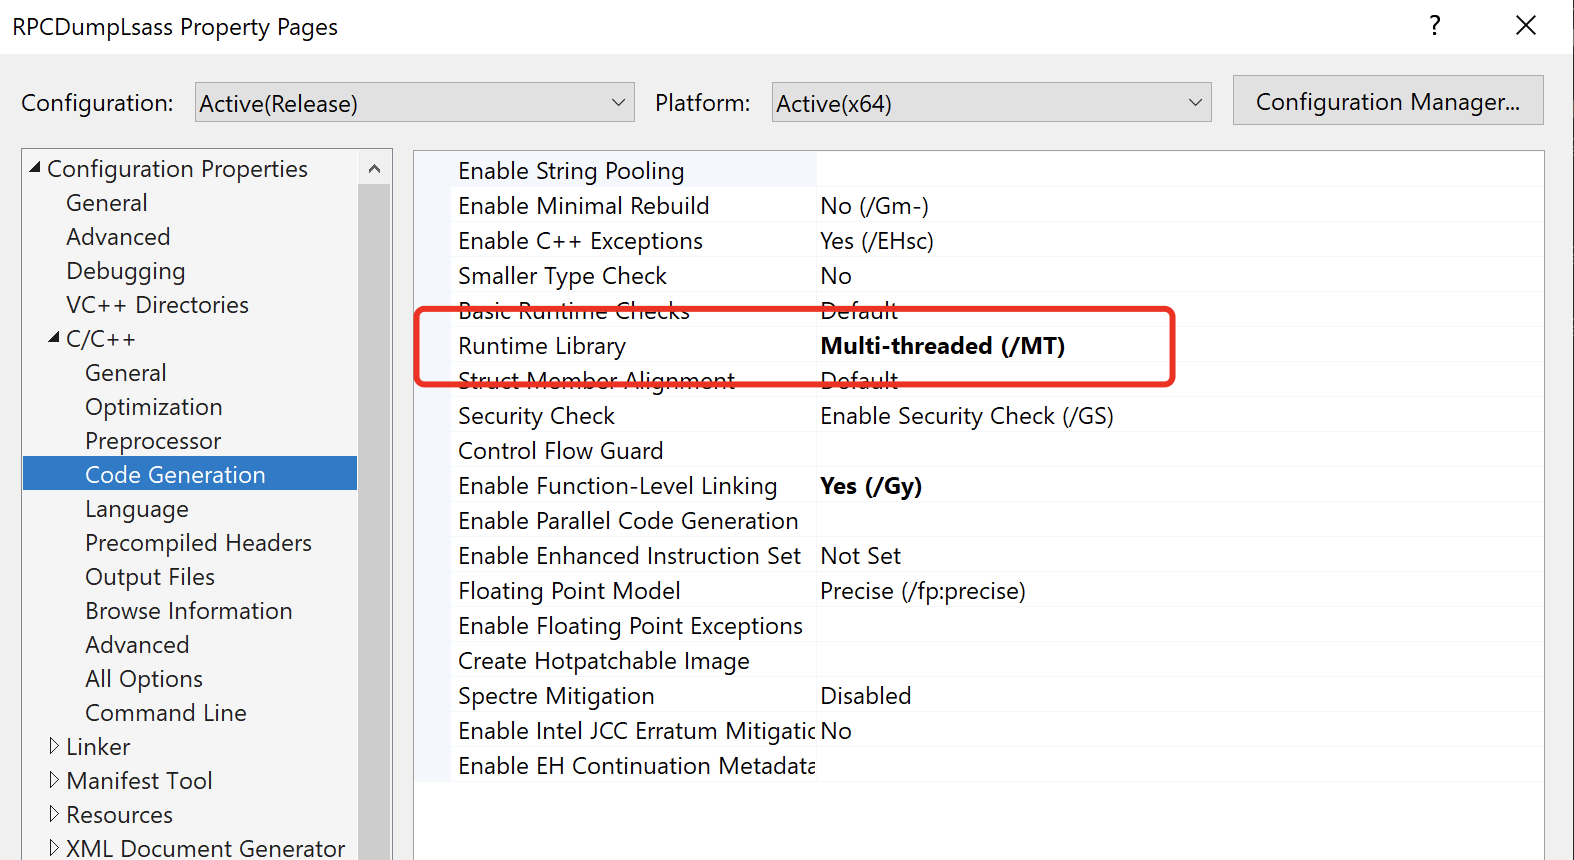Viewport: 1574px width, 860px height.
Task: Click the Runtime Library value Multi-threaded (/MT)
Action: (942, 346)
